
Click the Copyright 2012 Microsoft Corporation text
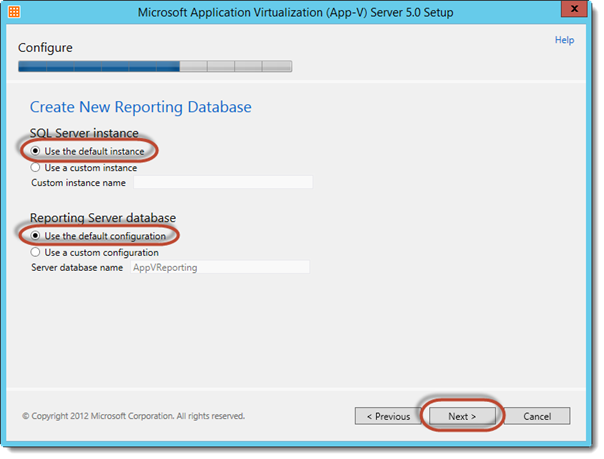click(x=133, y=416)
